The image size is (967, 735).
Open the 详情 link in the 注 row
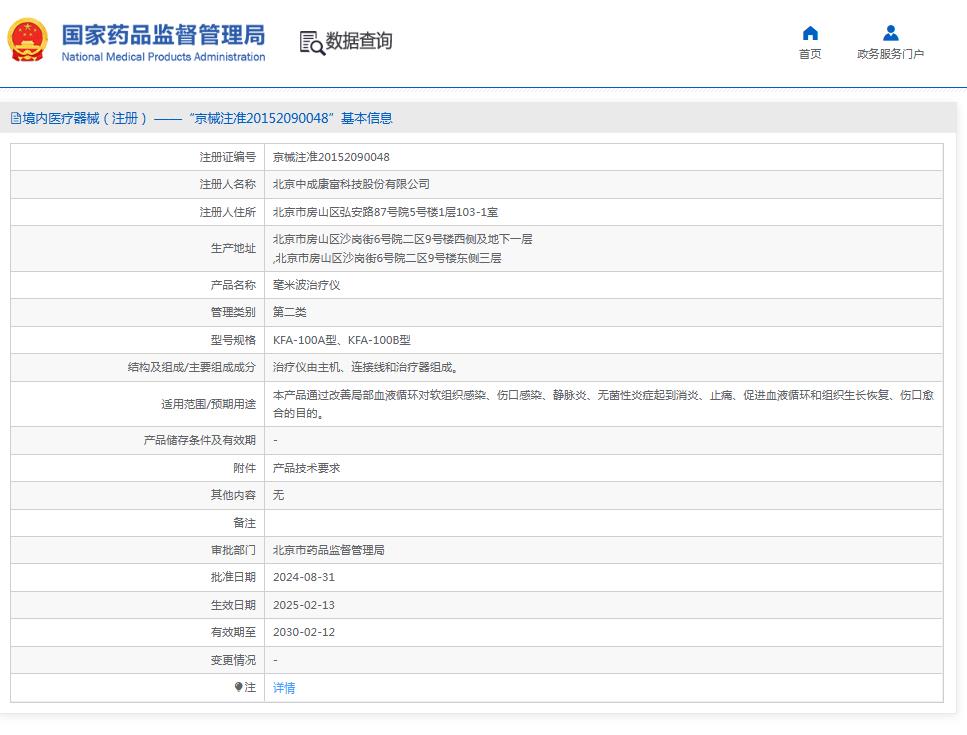tap(283, 687)
